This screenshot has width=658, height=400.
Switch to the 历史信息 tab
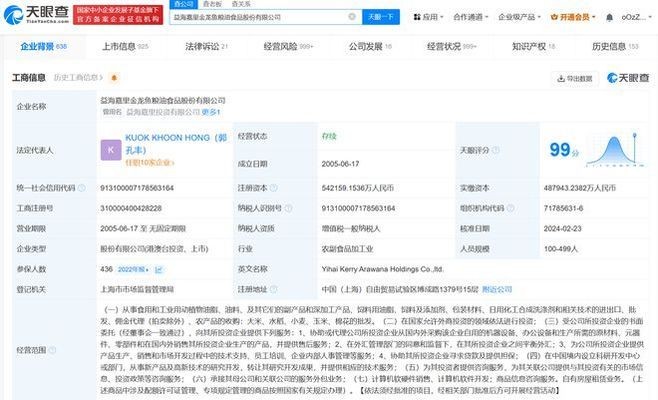[x=615, y=47]
